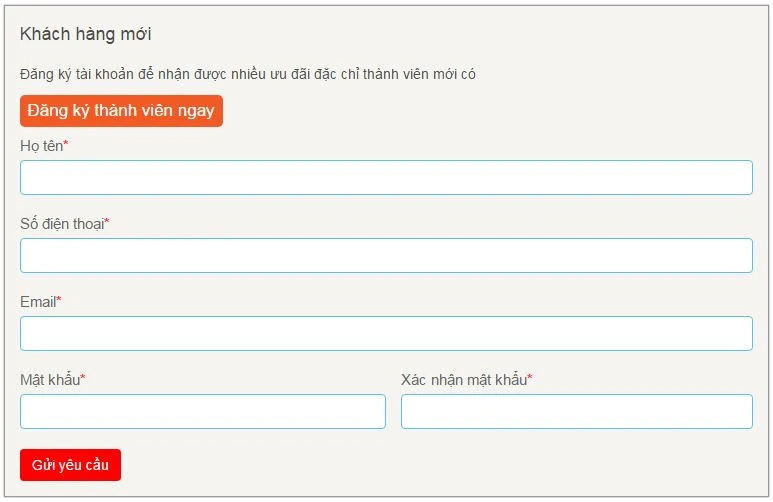Select the Email input box
773x502 pixels.
(386, 334)
